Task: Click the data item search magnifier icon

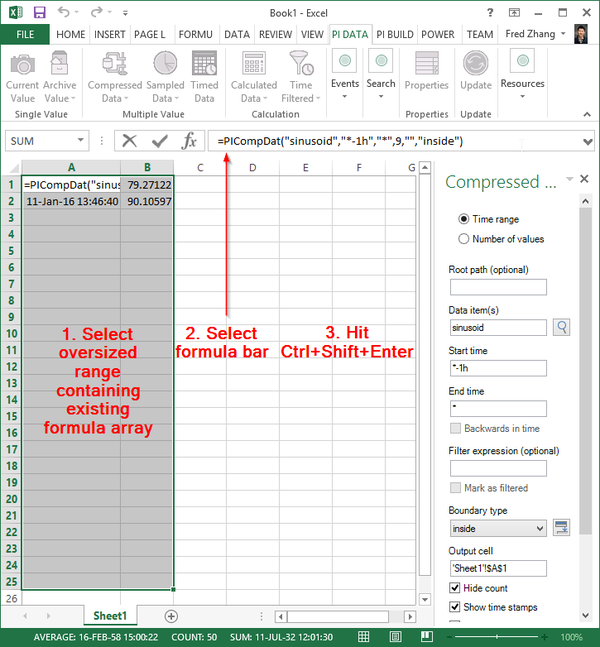Action: tap(562, 328)
